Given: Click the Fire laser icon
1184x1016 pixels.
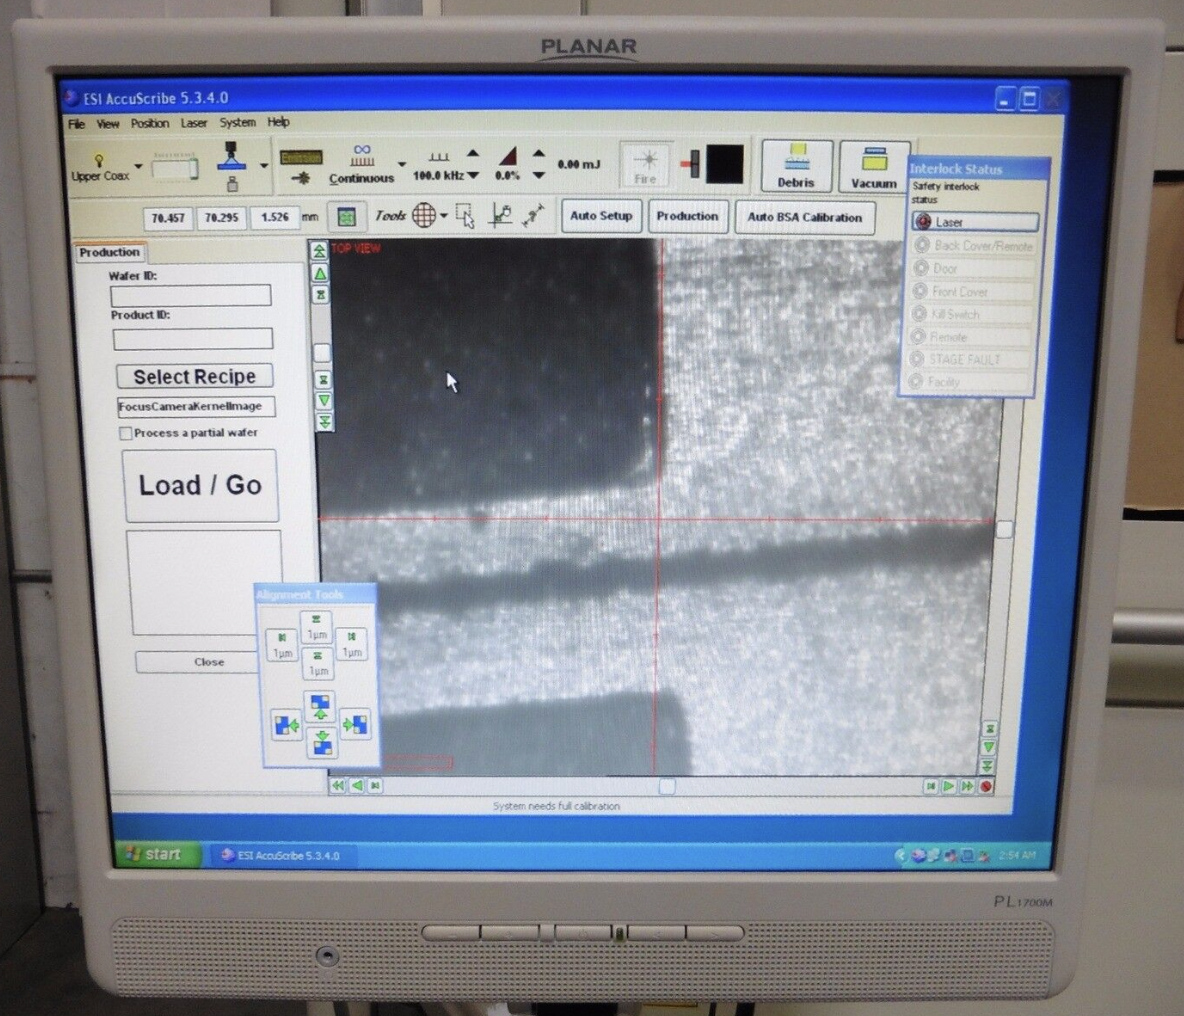Looking at the screenshot, I should [645, 165].
